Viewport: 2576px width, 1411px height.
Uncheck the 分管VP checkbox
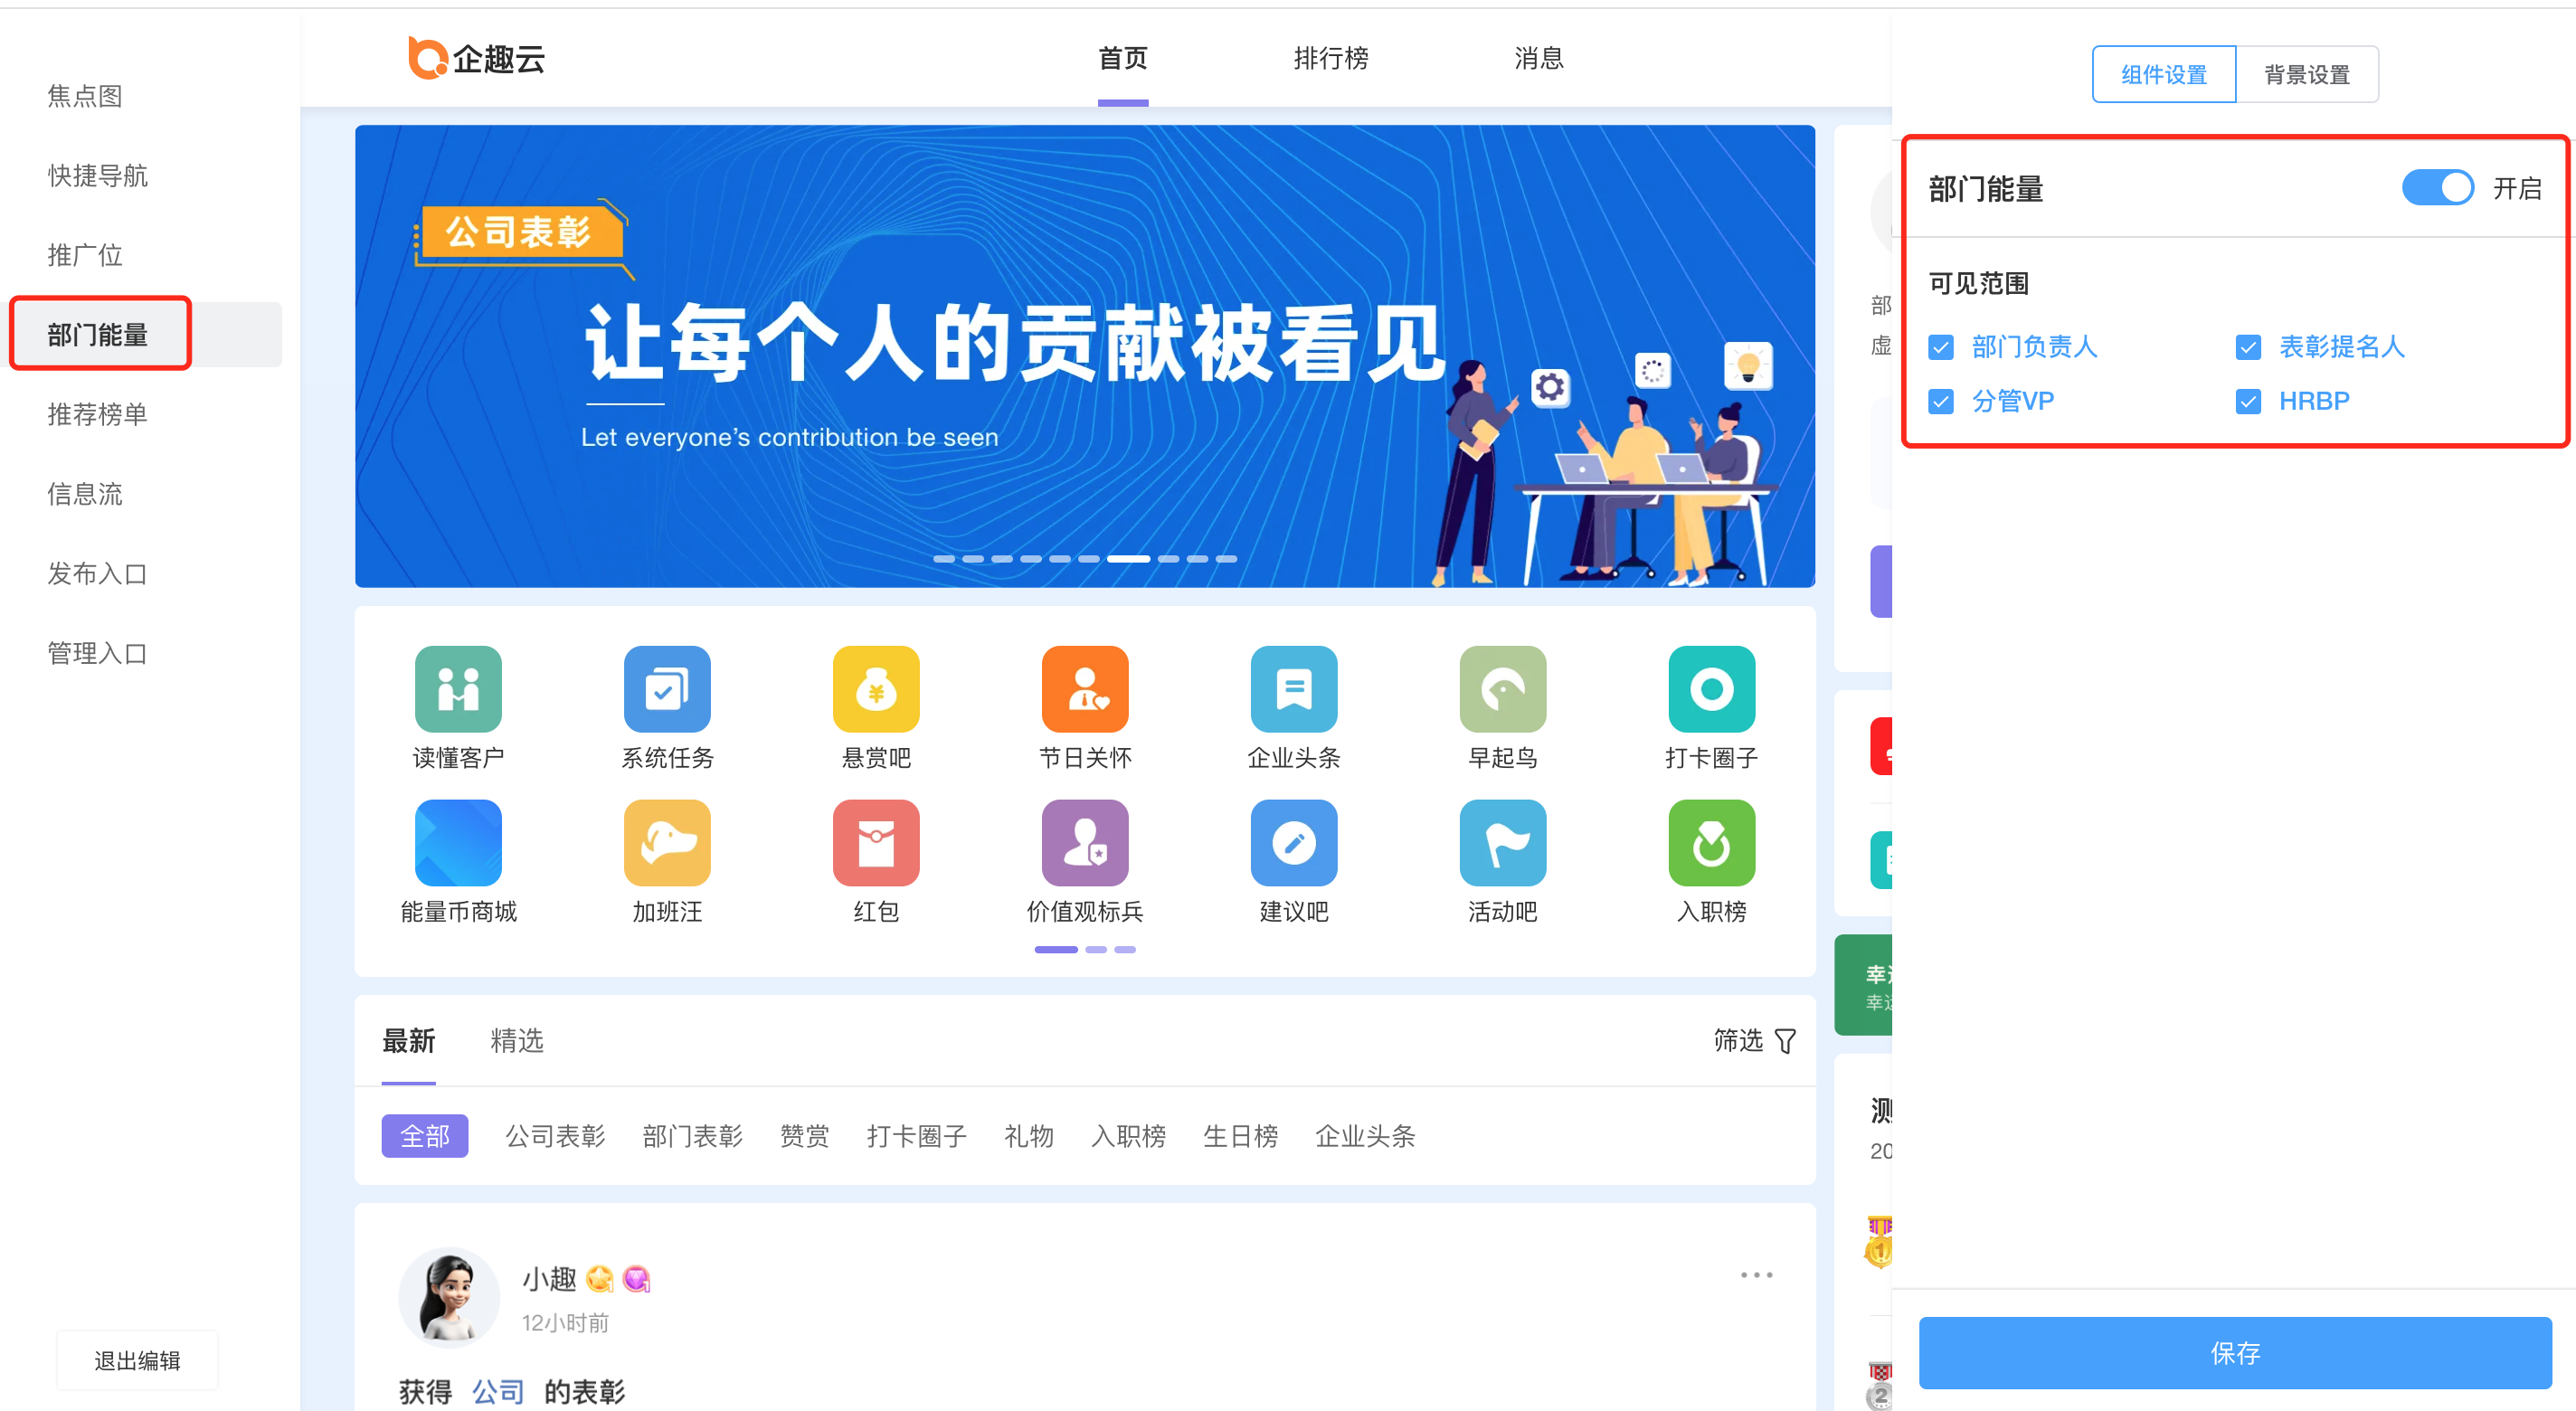1941,402
